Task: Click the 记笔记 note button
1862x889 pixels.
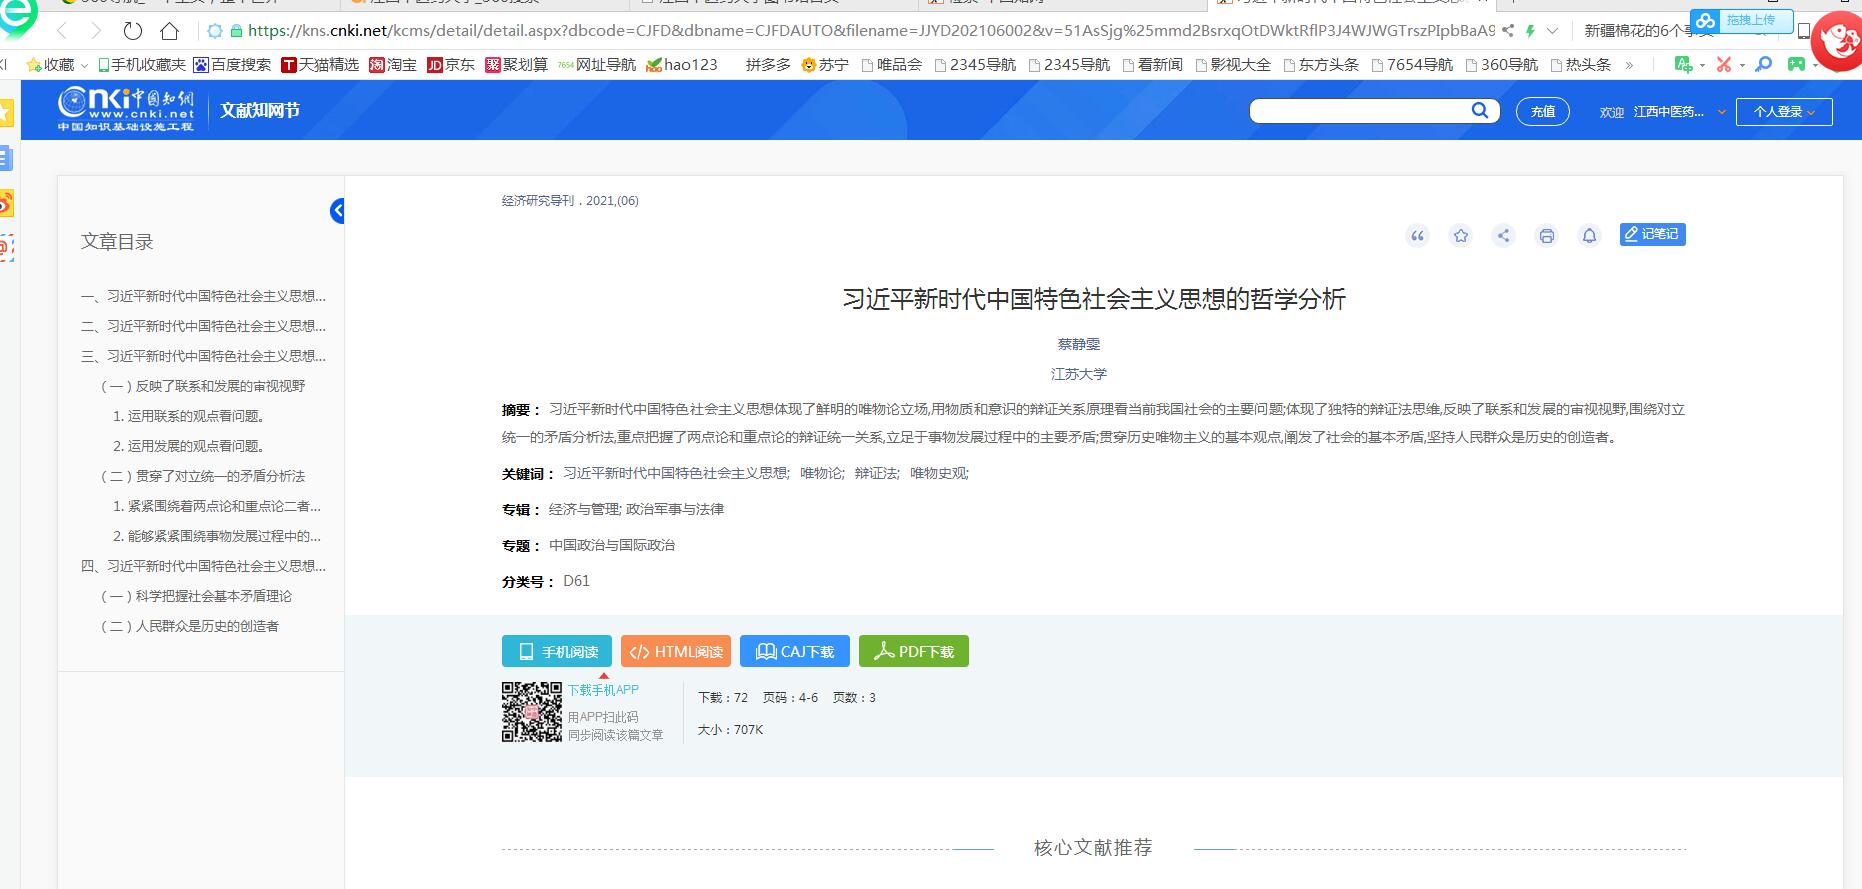Action: point(1652,234)
